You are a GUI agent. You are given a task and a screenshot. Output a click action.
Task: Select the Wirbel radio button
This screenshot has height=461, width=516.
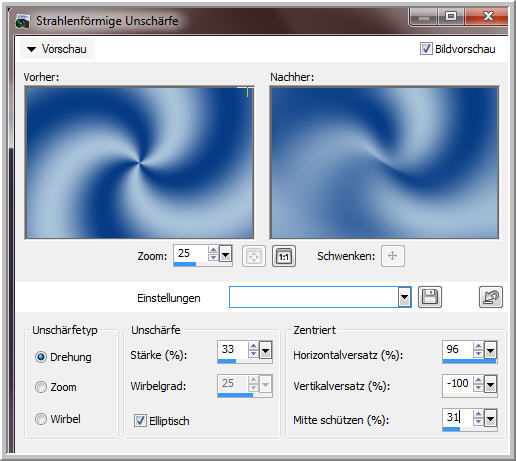41,419
